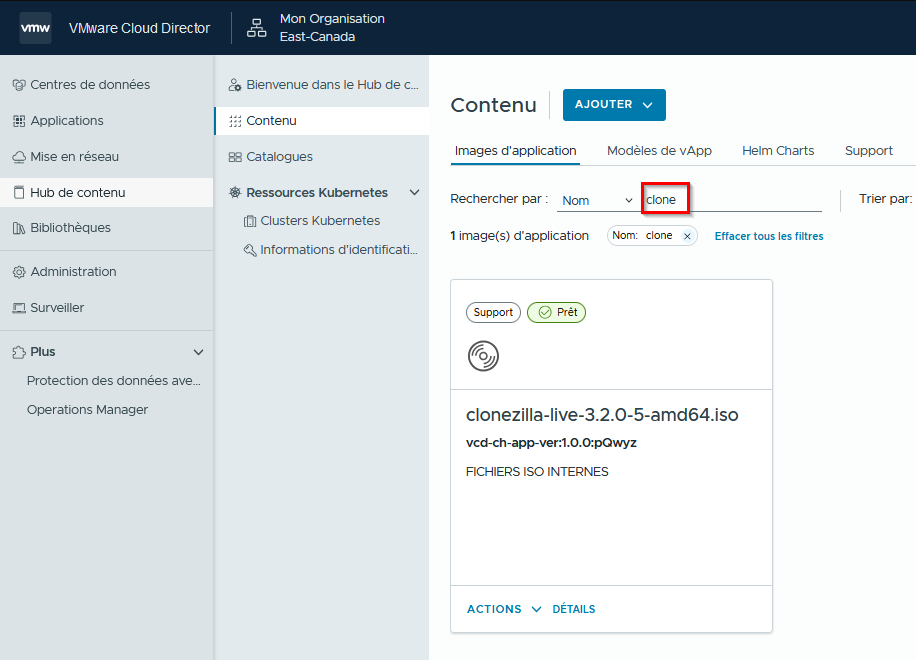Click the Contenu dotted grid icon
Image resolution: width=916 pixels, height=660 pixels.
235,121
